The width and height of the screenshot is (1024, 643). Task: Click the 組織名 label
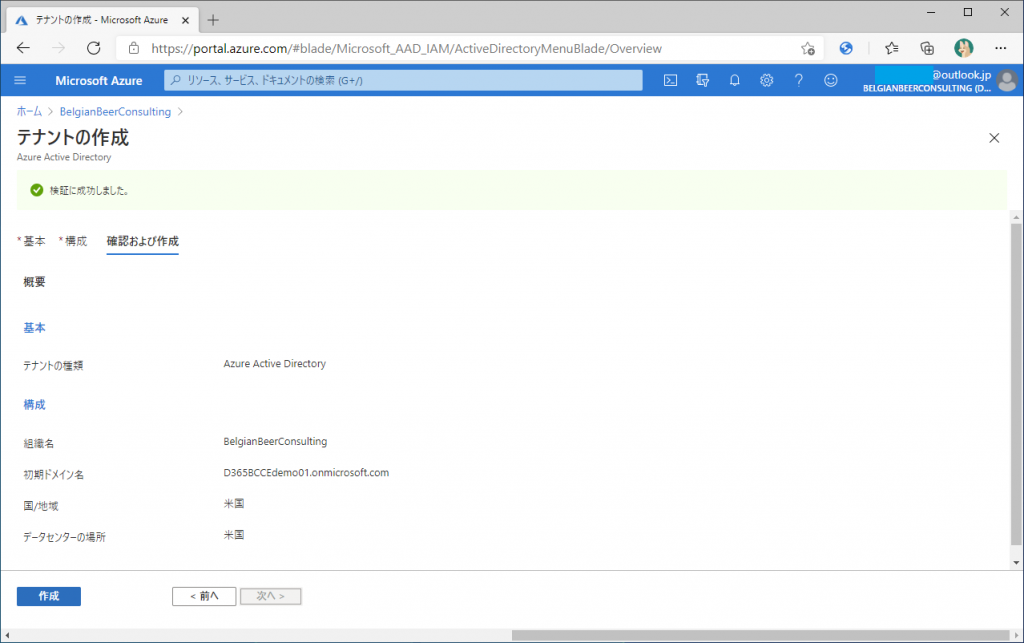click(x=39, y=443)
